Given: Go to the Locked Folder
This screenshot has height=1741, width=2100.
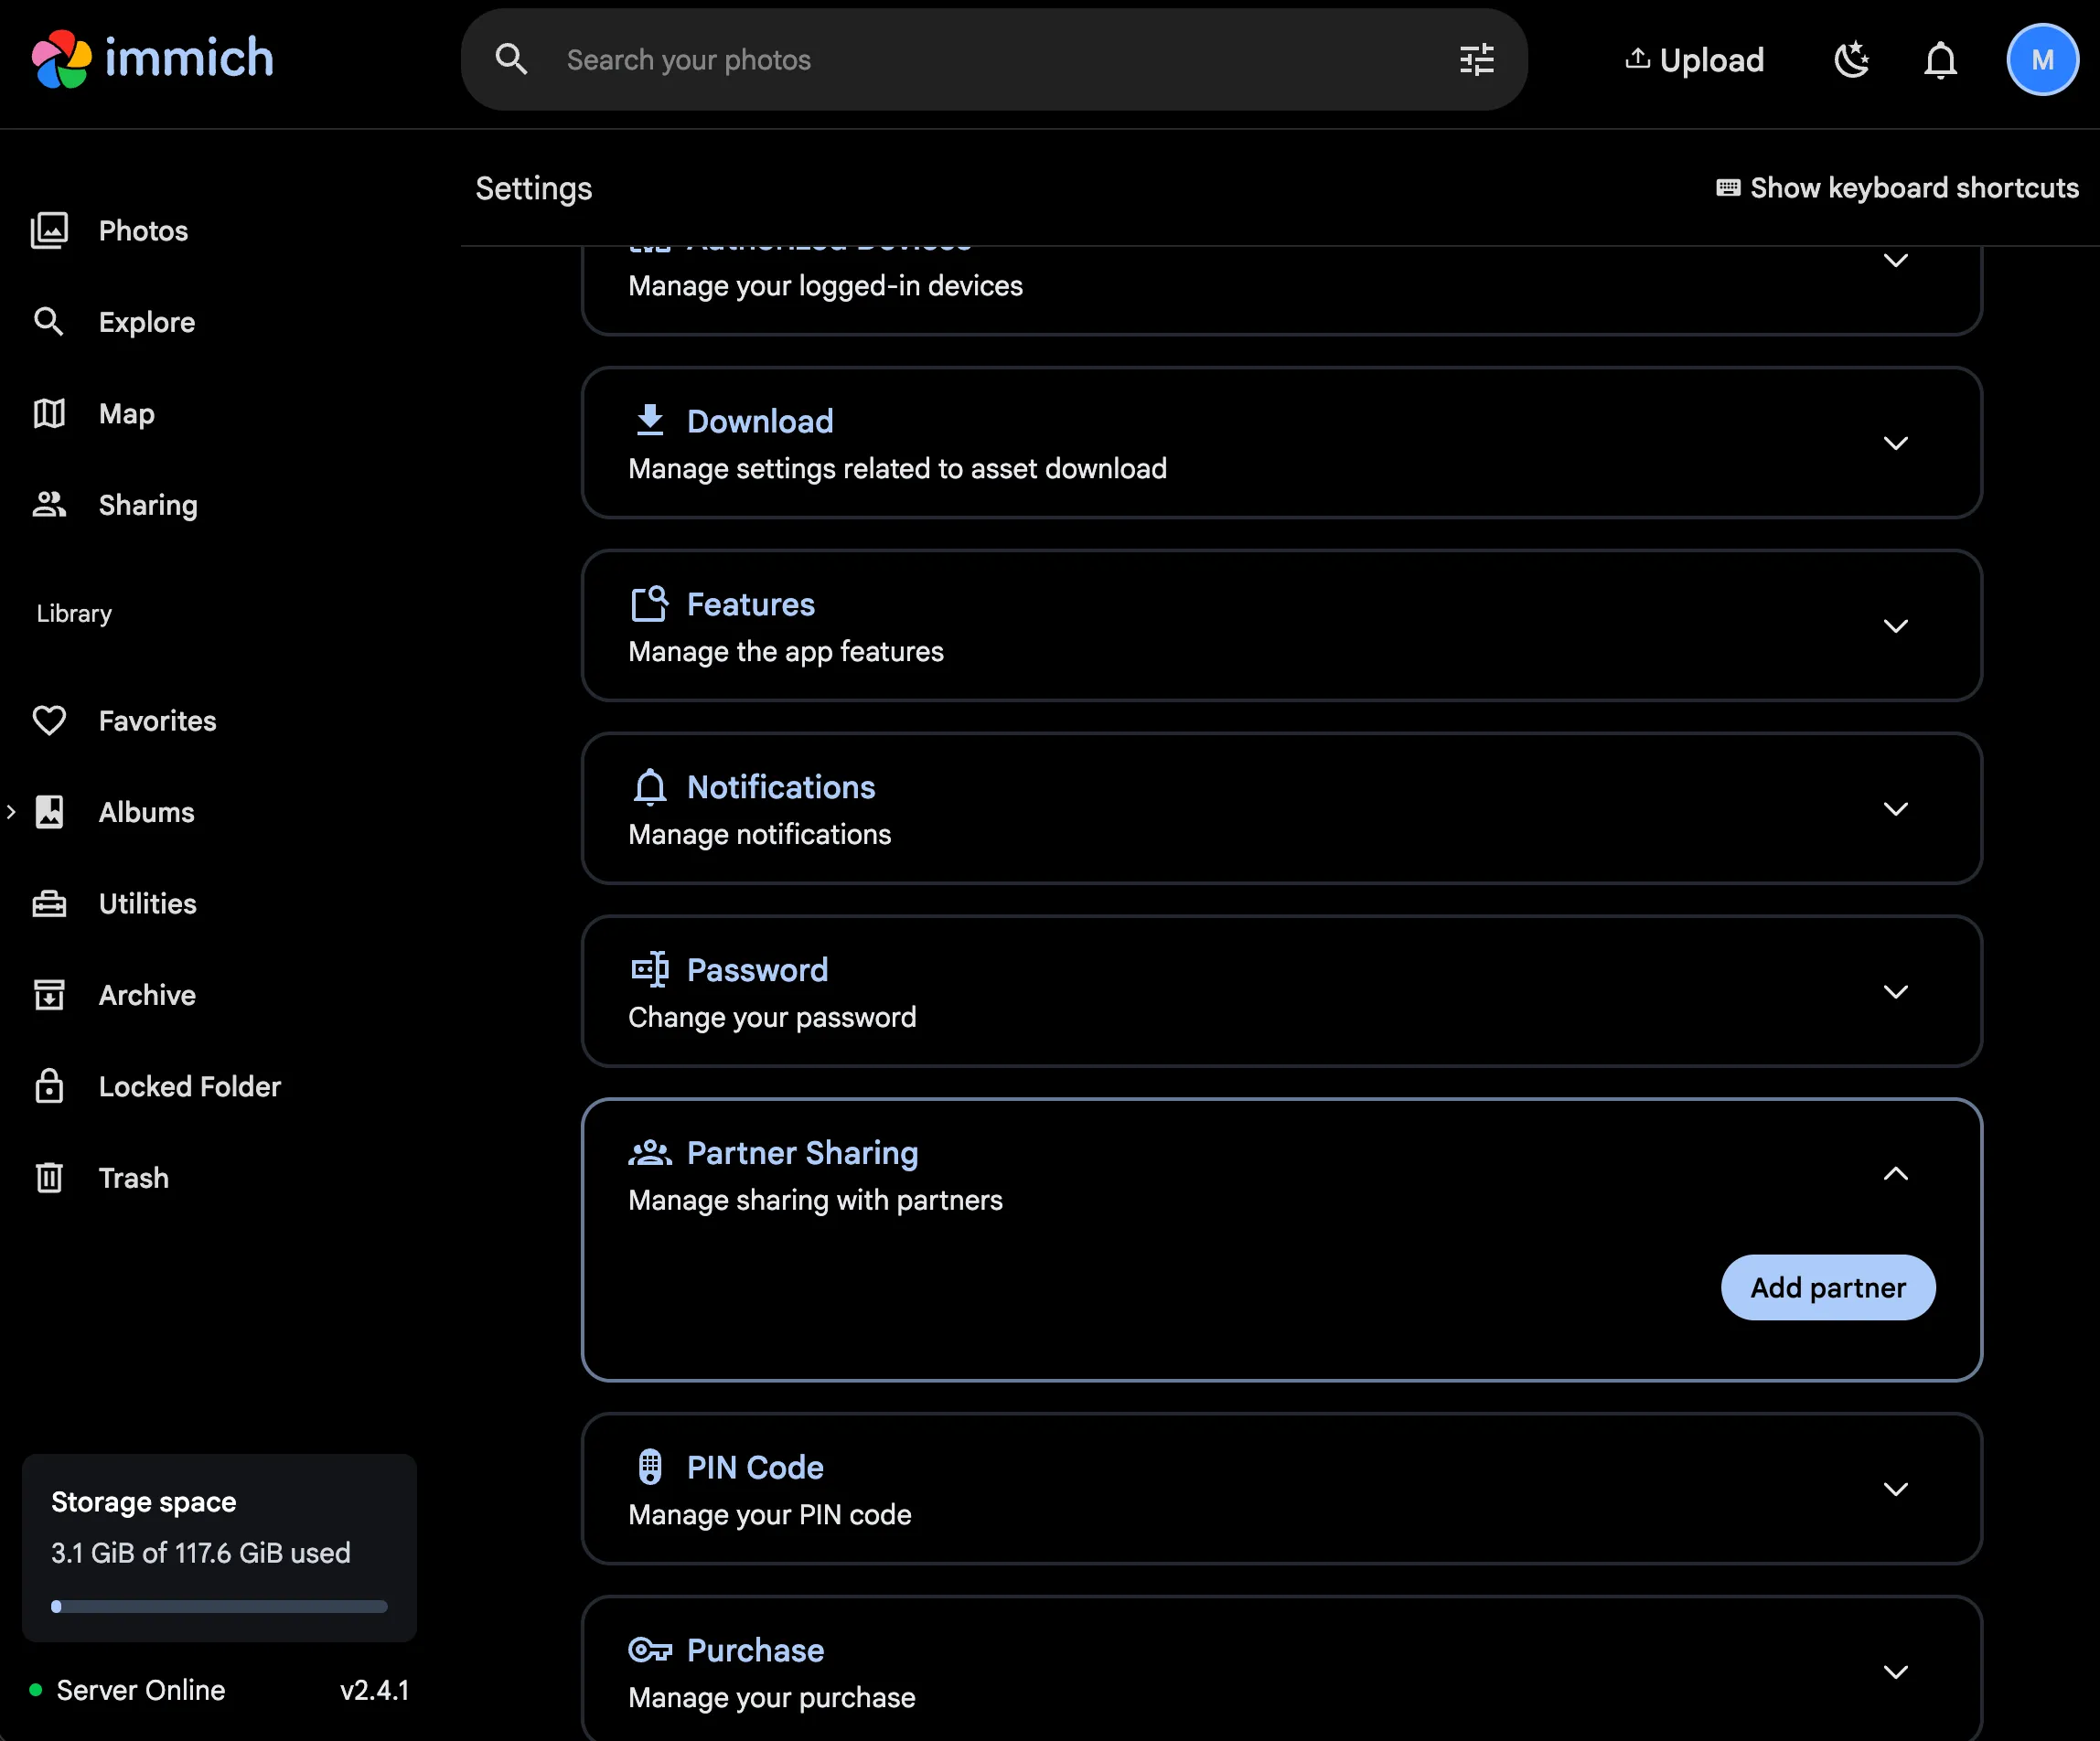Looking at the screenshot, I should (189, 1086).
